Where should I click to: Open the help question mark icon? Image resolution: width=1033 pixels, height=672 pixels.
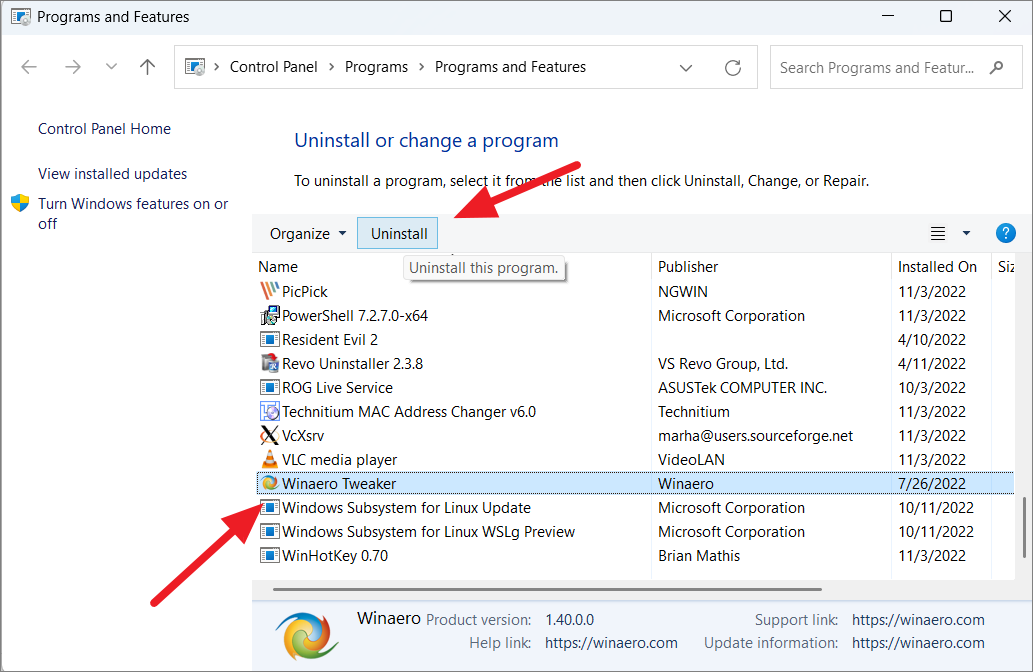point(1005,233)
